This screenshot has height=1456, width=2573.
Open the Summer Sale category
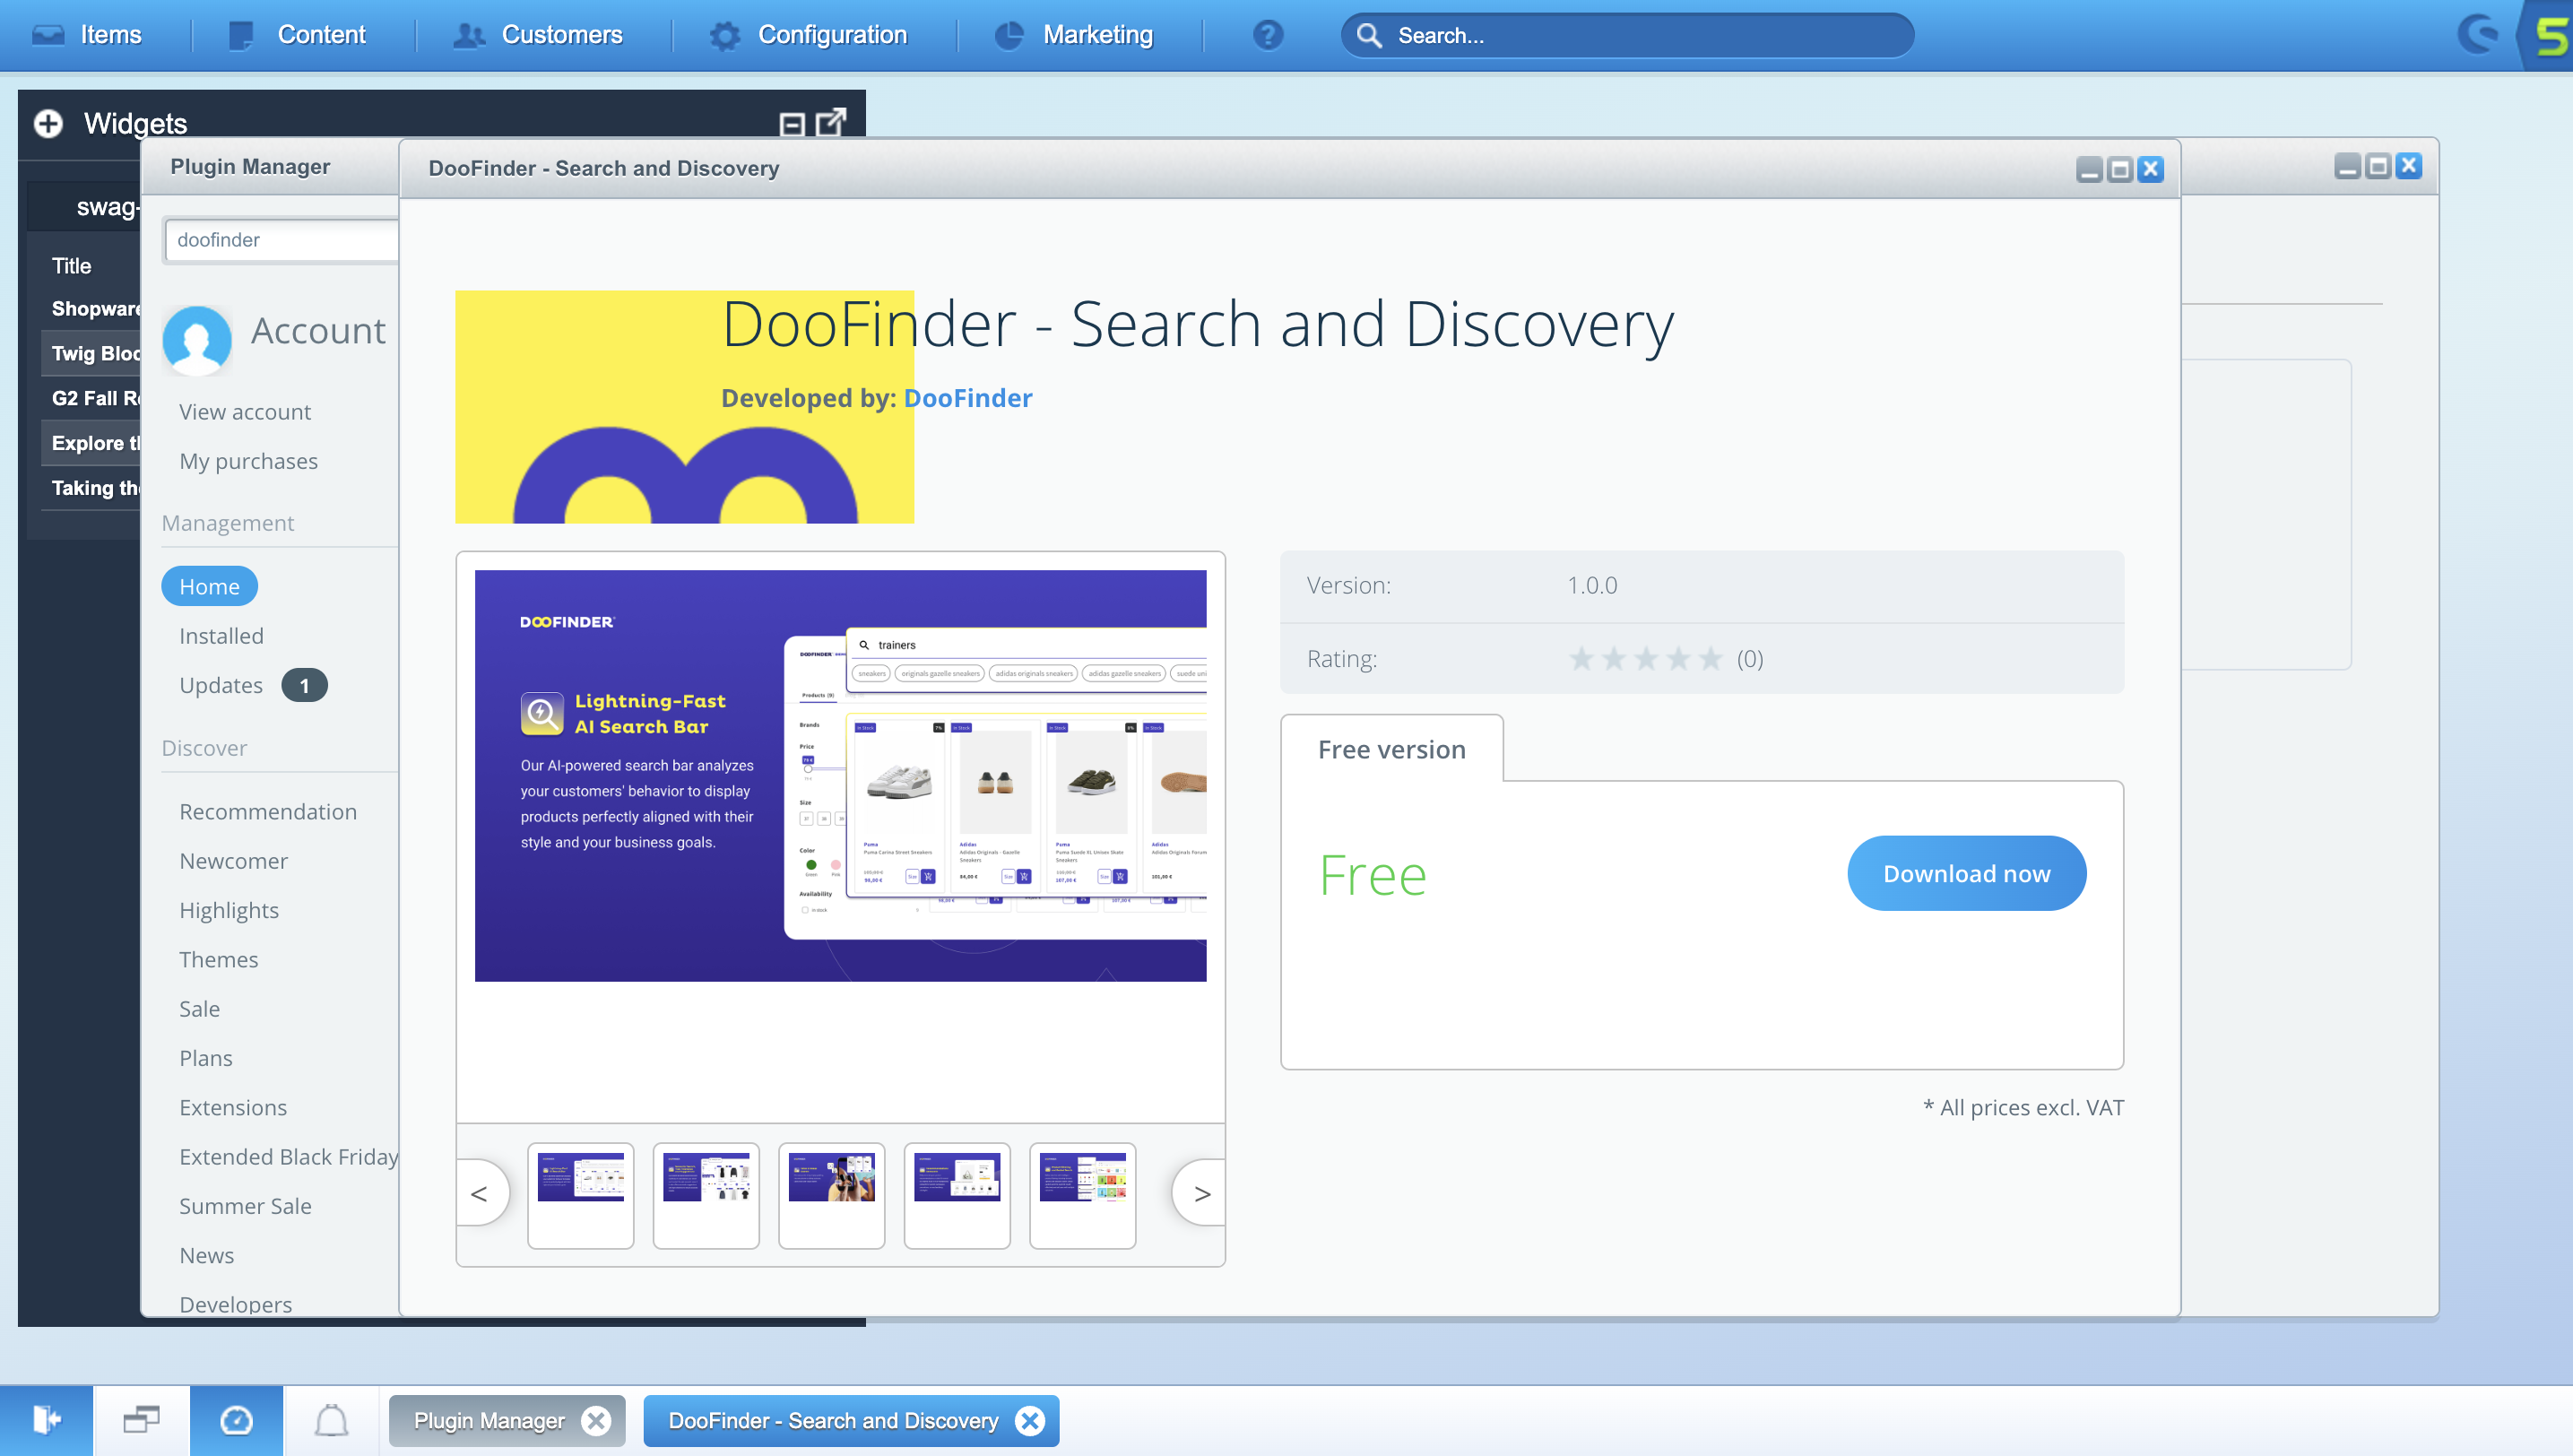pos(245,1206)
